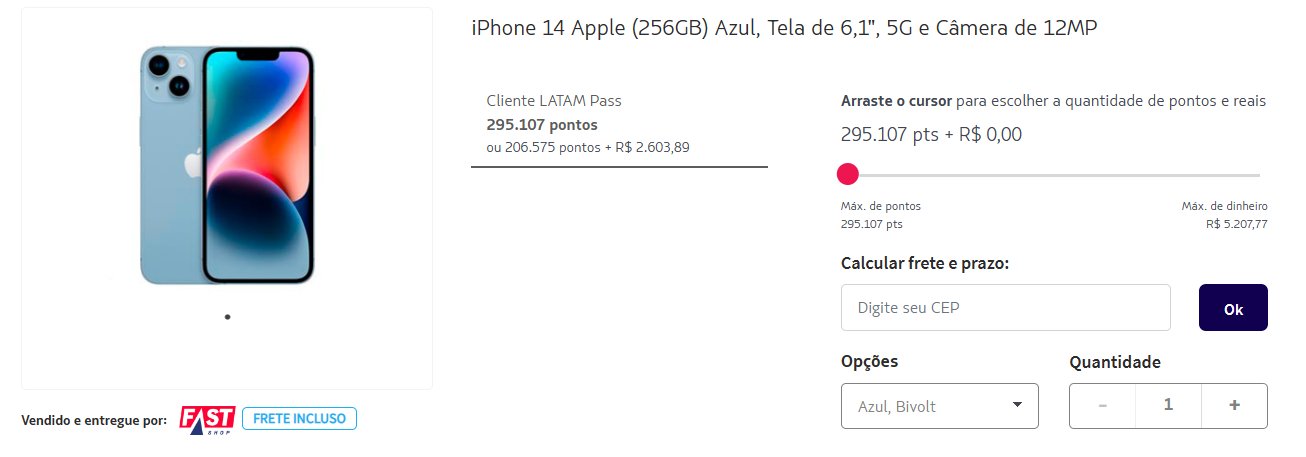Image resolution: width=1306 pixels, height=457 pixels.
Task: Click the right end of the slider track
Action: click(1257, 175)
